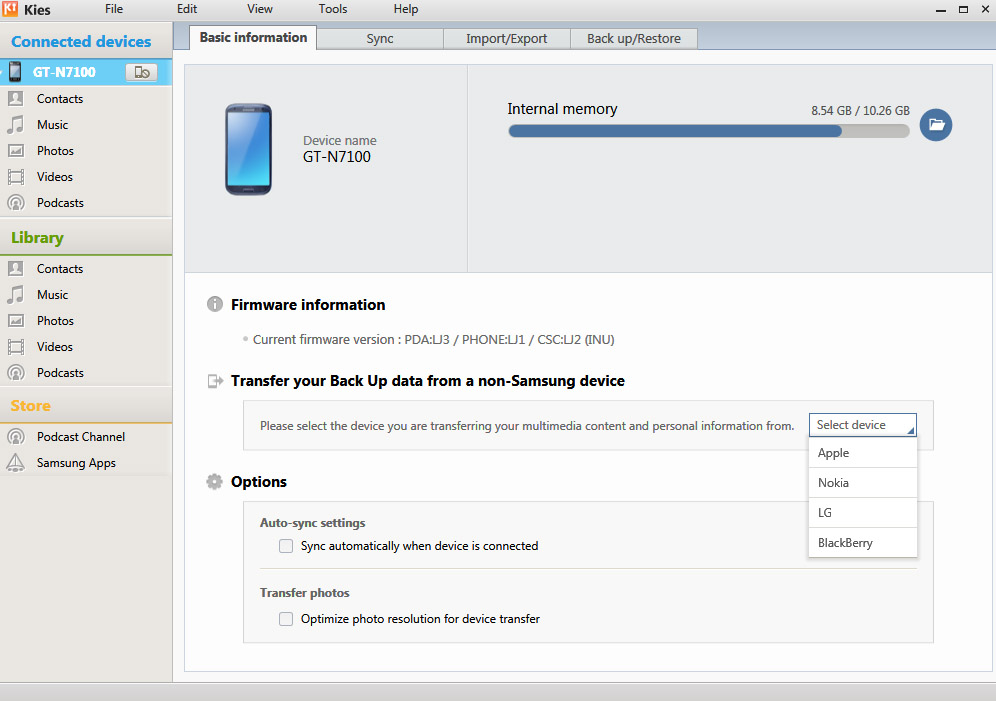Click the transfer Back Up data icon
The image size is (996, 701).
coord(215,381)
